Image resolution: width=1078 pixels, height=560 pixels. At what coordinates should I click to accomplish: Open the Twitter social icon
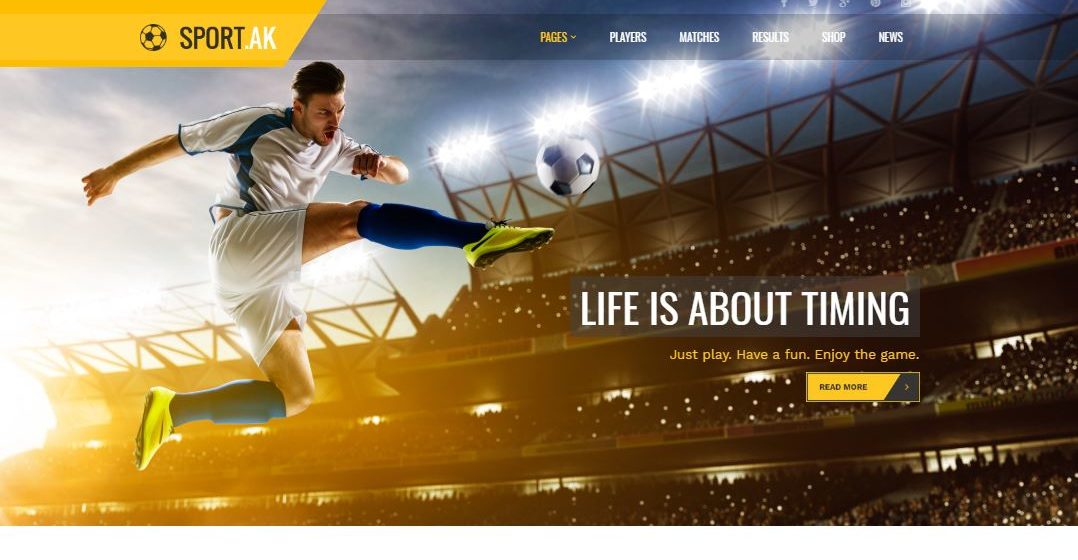click(x=813, y=3)
